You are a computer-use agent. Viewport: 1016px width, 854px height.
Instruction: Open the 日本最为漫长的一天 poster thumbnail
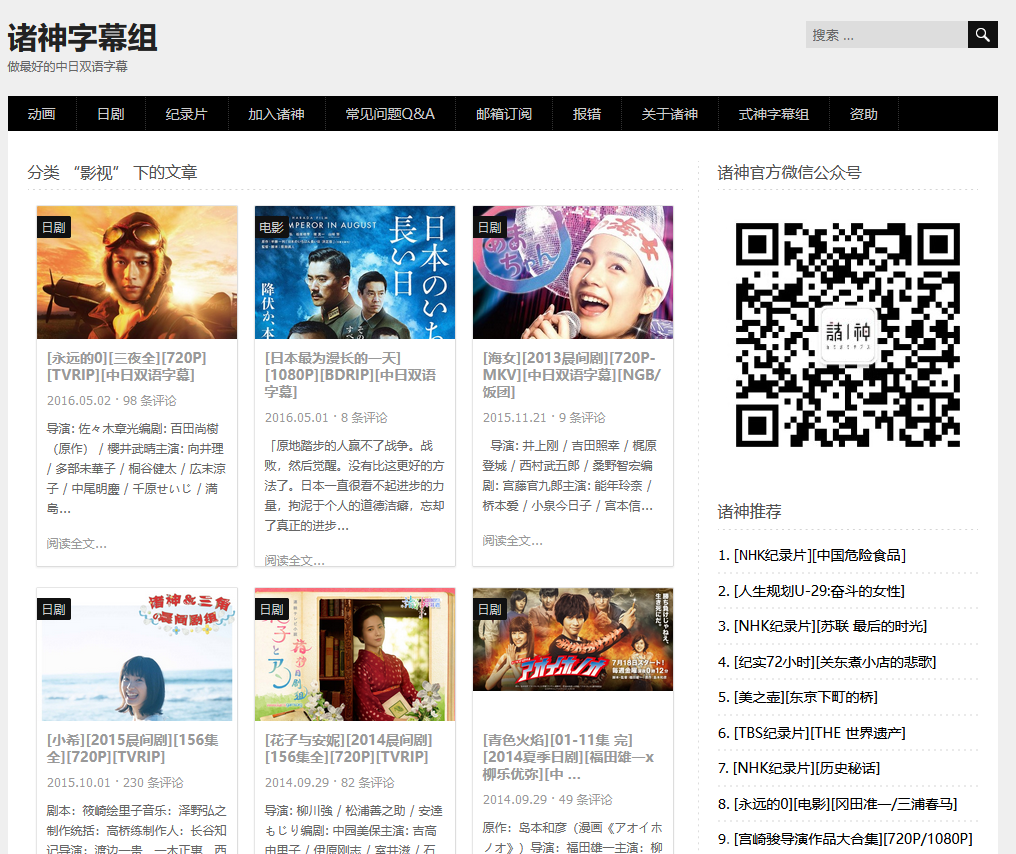click(355, 272)
